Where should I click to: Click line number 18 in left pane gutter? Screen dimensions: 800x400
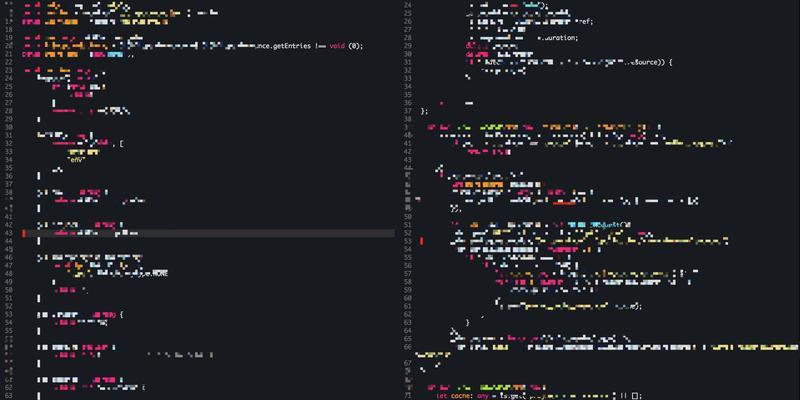[x=9, y=30]
